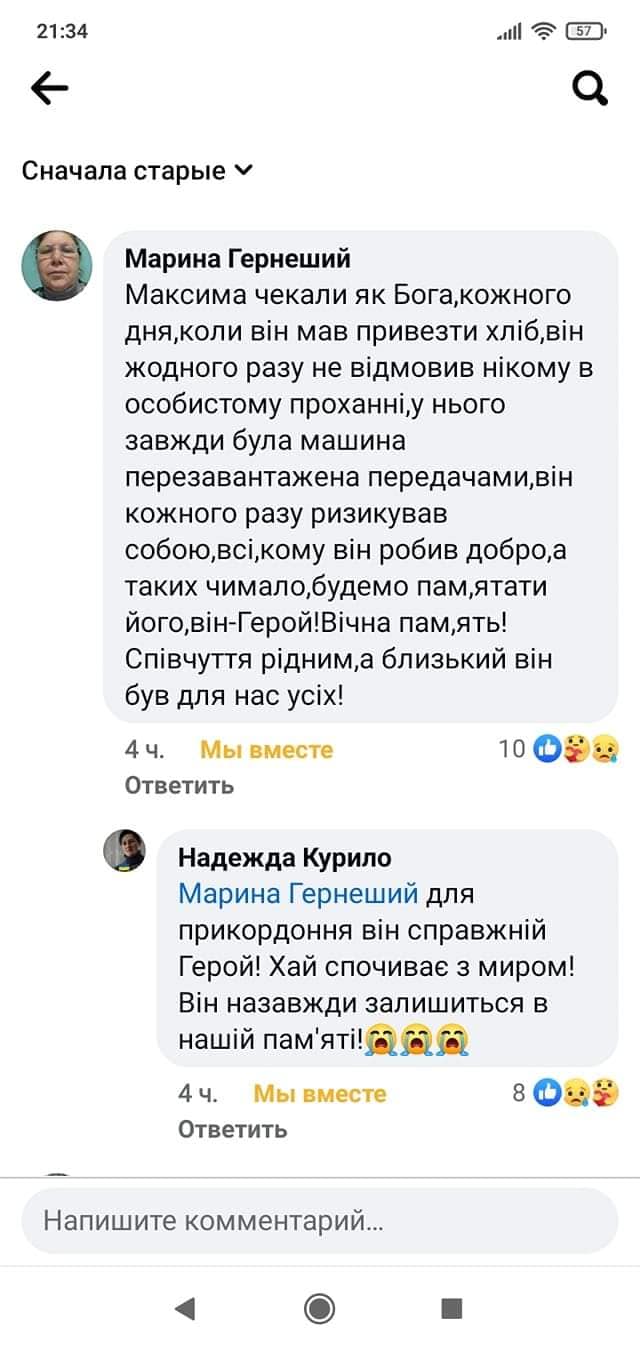Focus the 'Напишите комментарий…' input field

coord(320,1221)
